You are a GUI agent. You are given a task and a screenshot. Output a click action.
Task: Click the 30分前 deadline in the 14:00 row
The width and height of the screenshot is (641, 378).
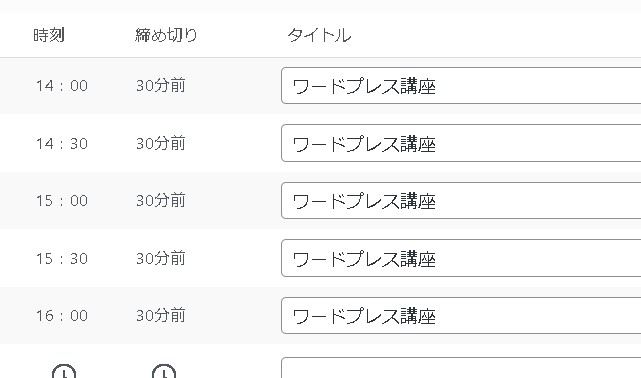point(161,86)
